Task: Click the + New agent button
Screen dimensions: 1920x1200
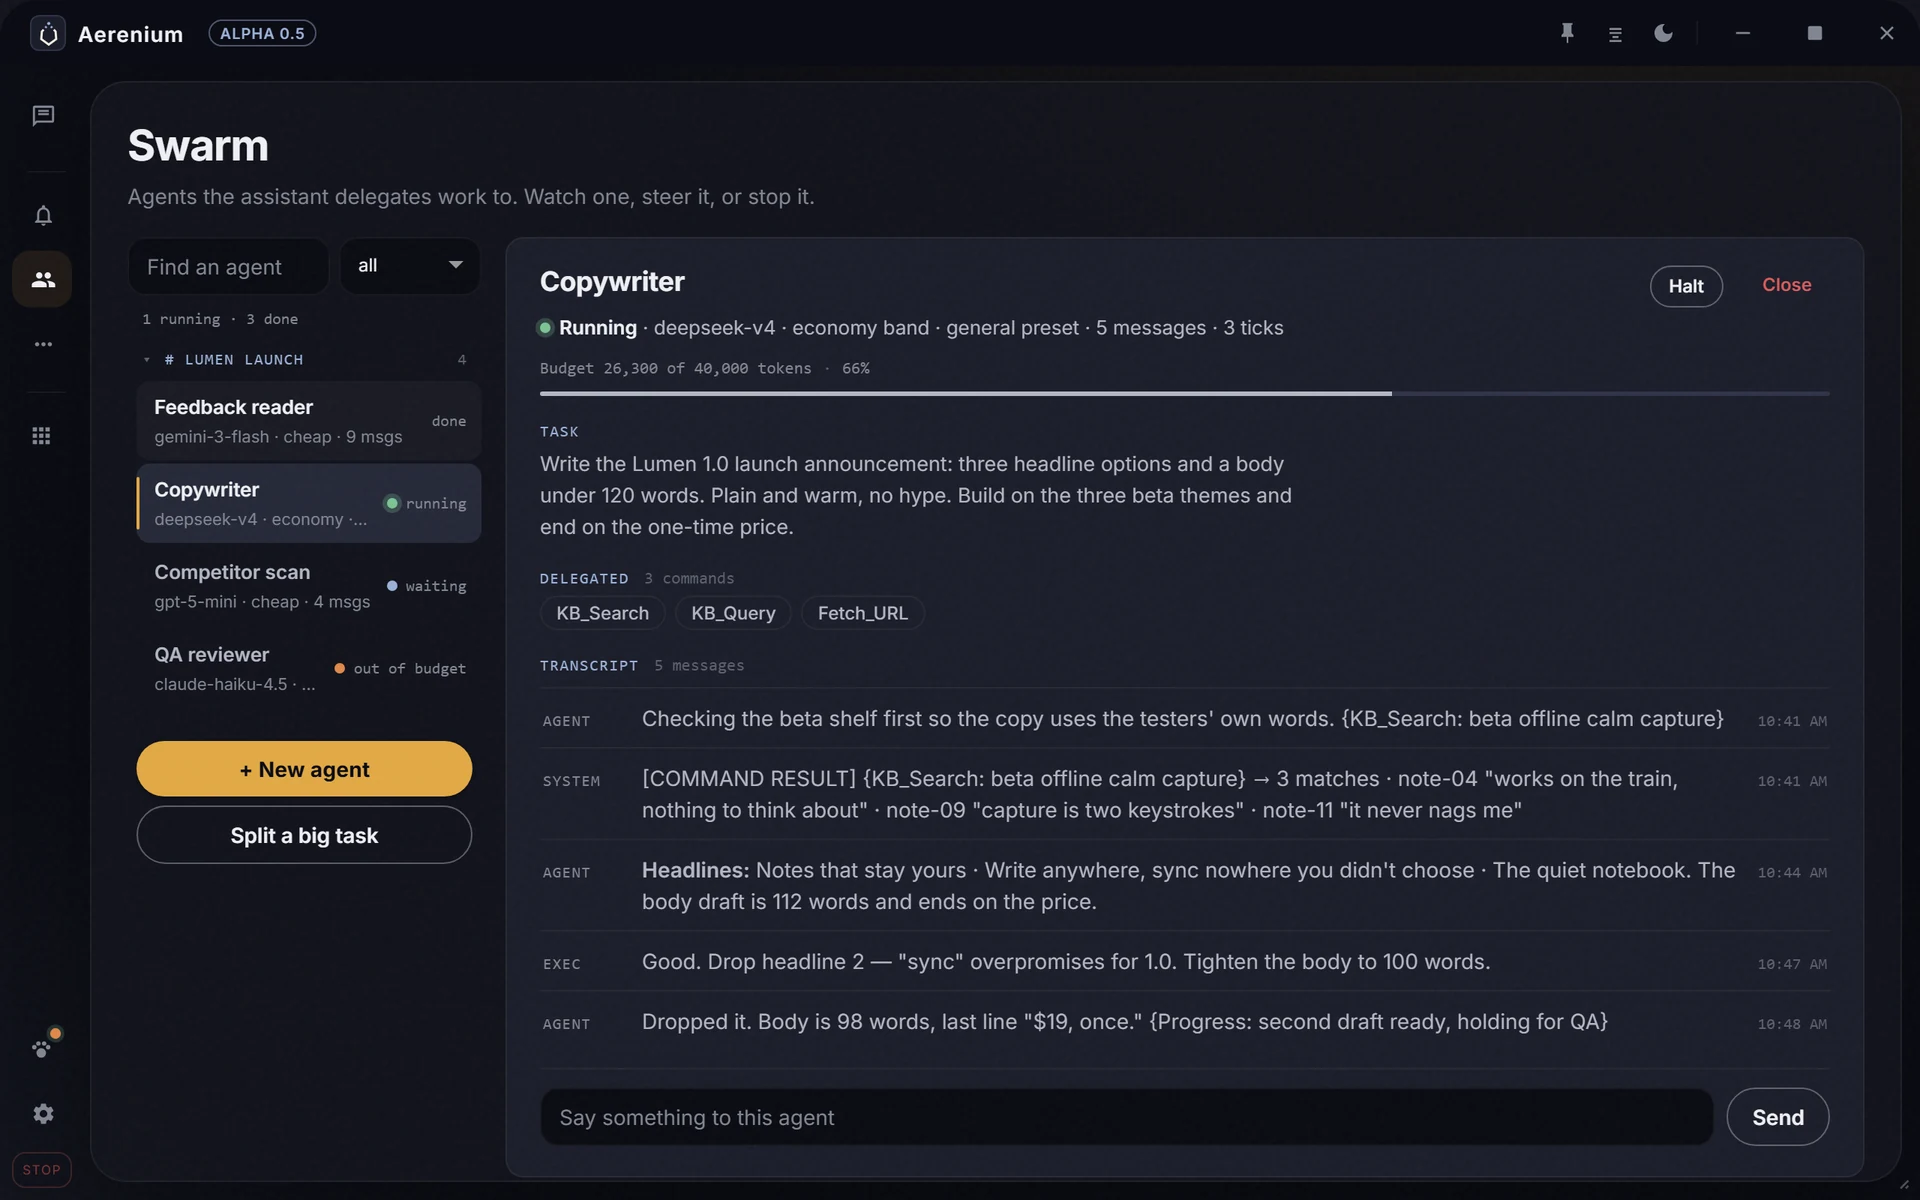Action: point(304,769)
